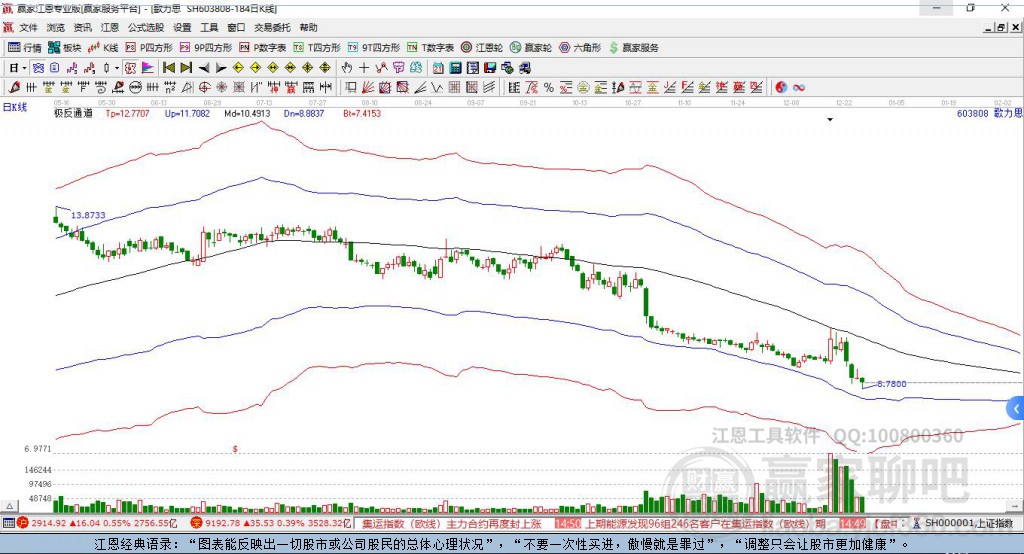The height and width of the screenshot is (554, 1024).
Task: Click the first yellow diamond arrow icon
Action: pos(238,68)
